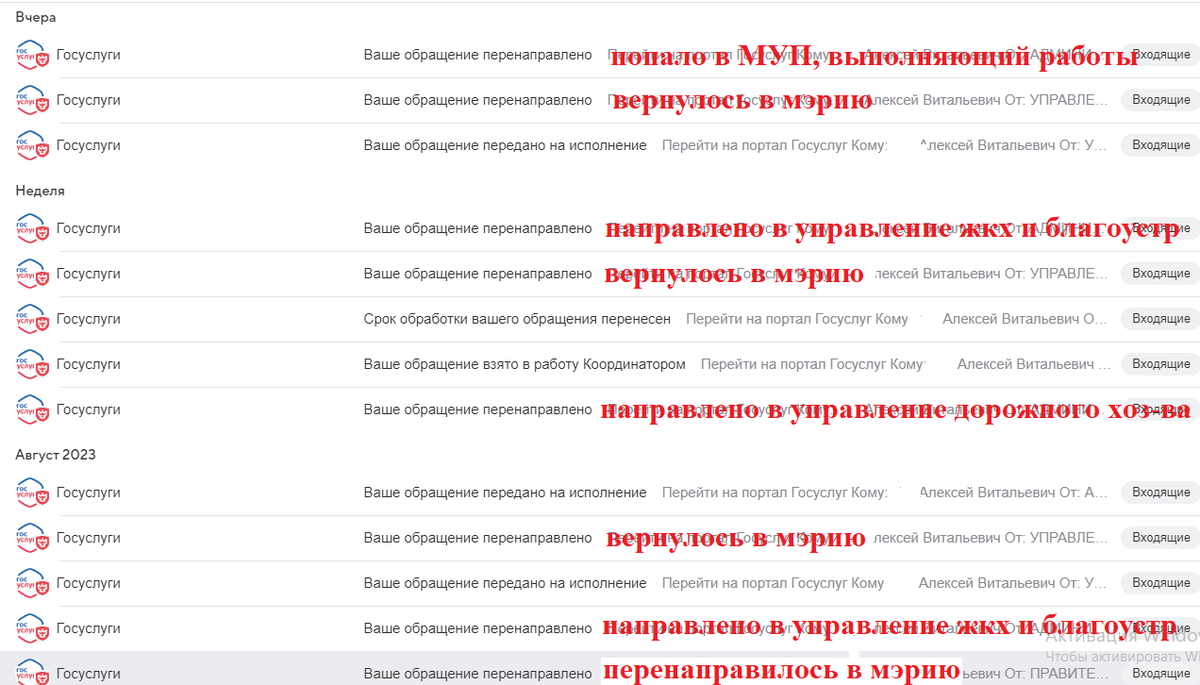This screenshot has height=685, width=1200.
Task: Click Госуслуги logo beside 'передано на исполнение' message
Action: (32, 145)
